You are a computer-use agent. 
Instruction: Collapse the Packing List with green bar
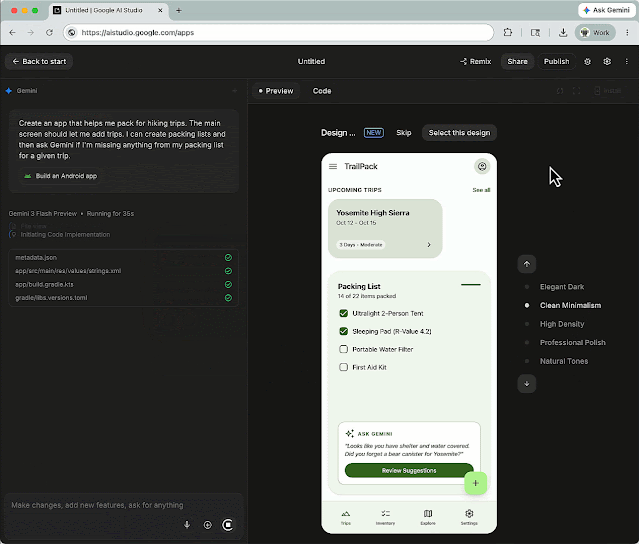pos(471,284)
